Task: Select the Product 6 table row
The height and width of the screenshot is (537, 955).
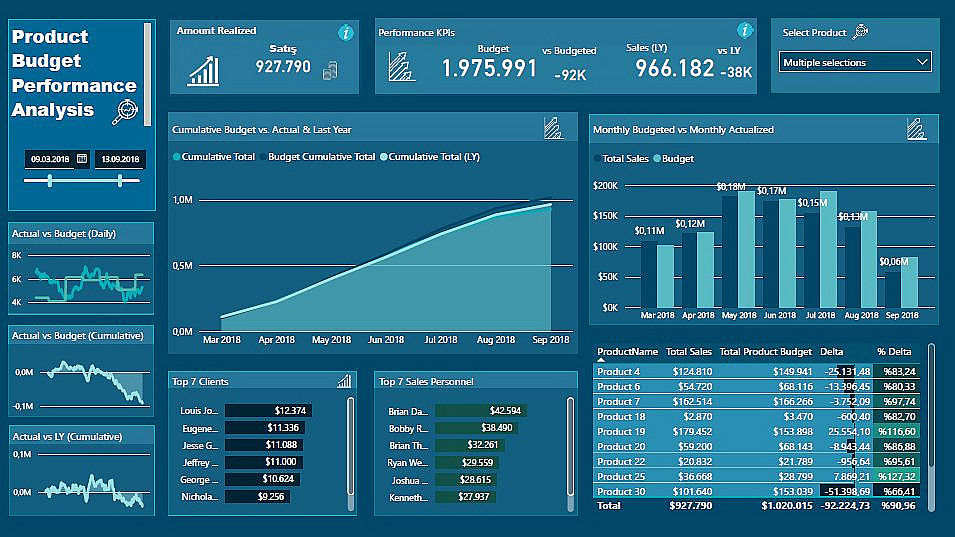Action: click(756, 387)
